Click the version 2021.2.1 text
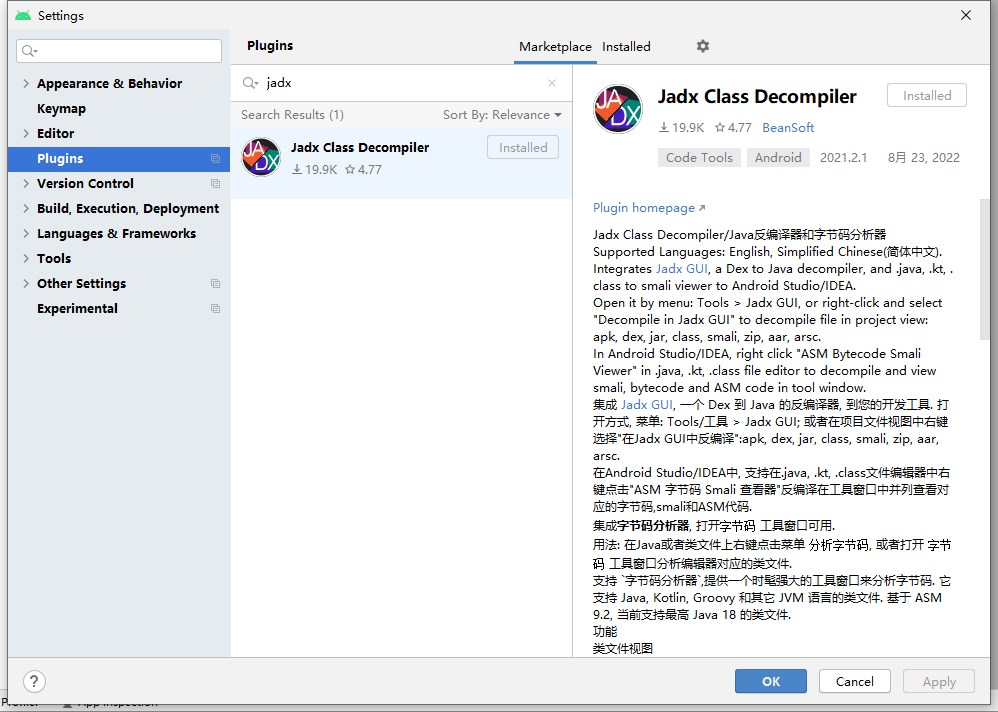 843,157
